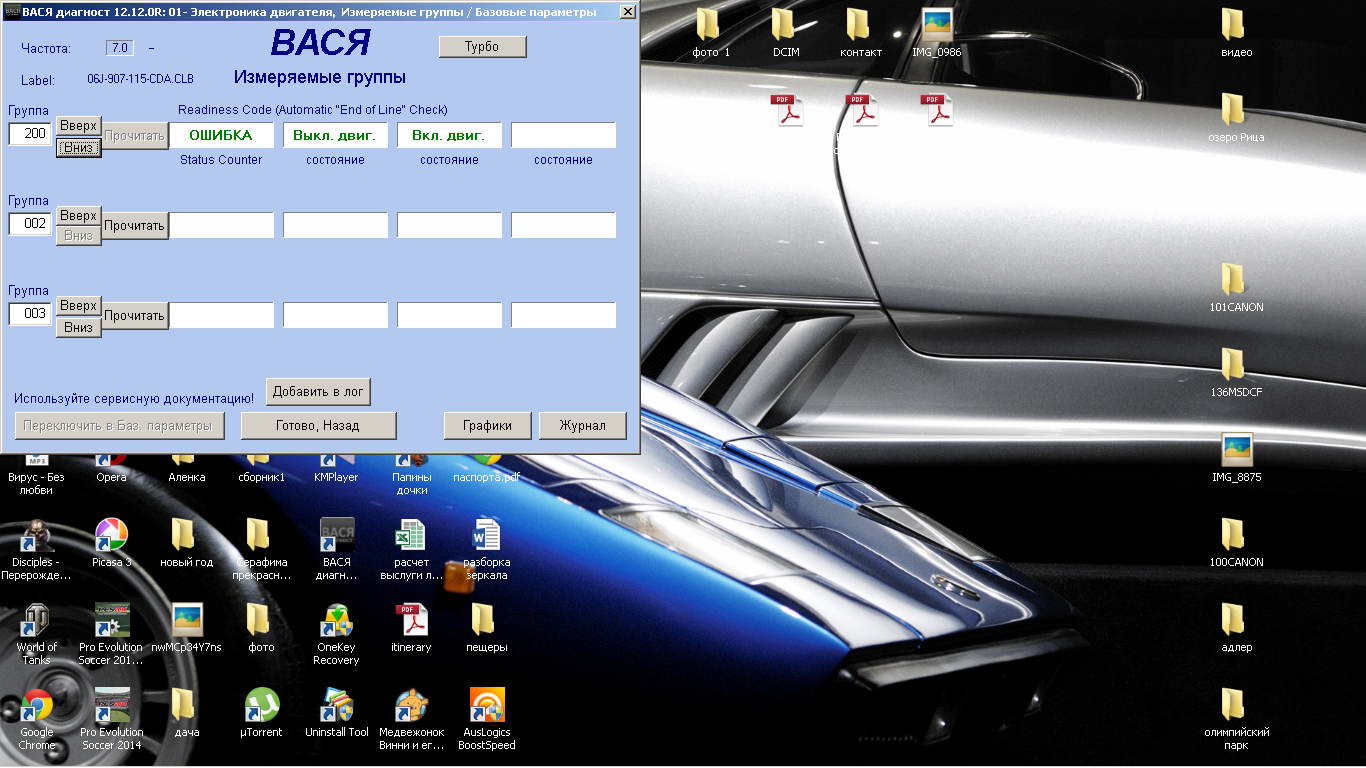Image resolution: width=1366 pixels, height=768 pixels.
Task: Select the IMG_8875 image thumbnail
Action: pyautogui.click(x=1236, y=451)
